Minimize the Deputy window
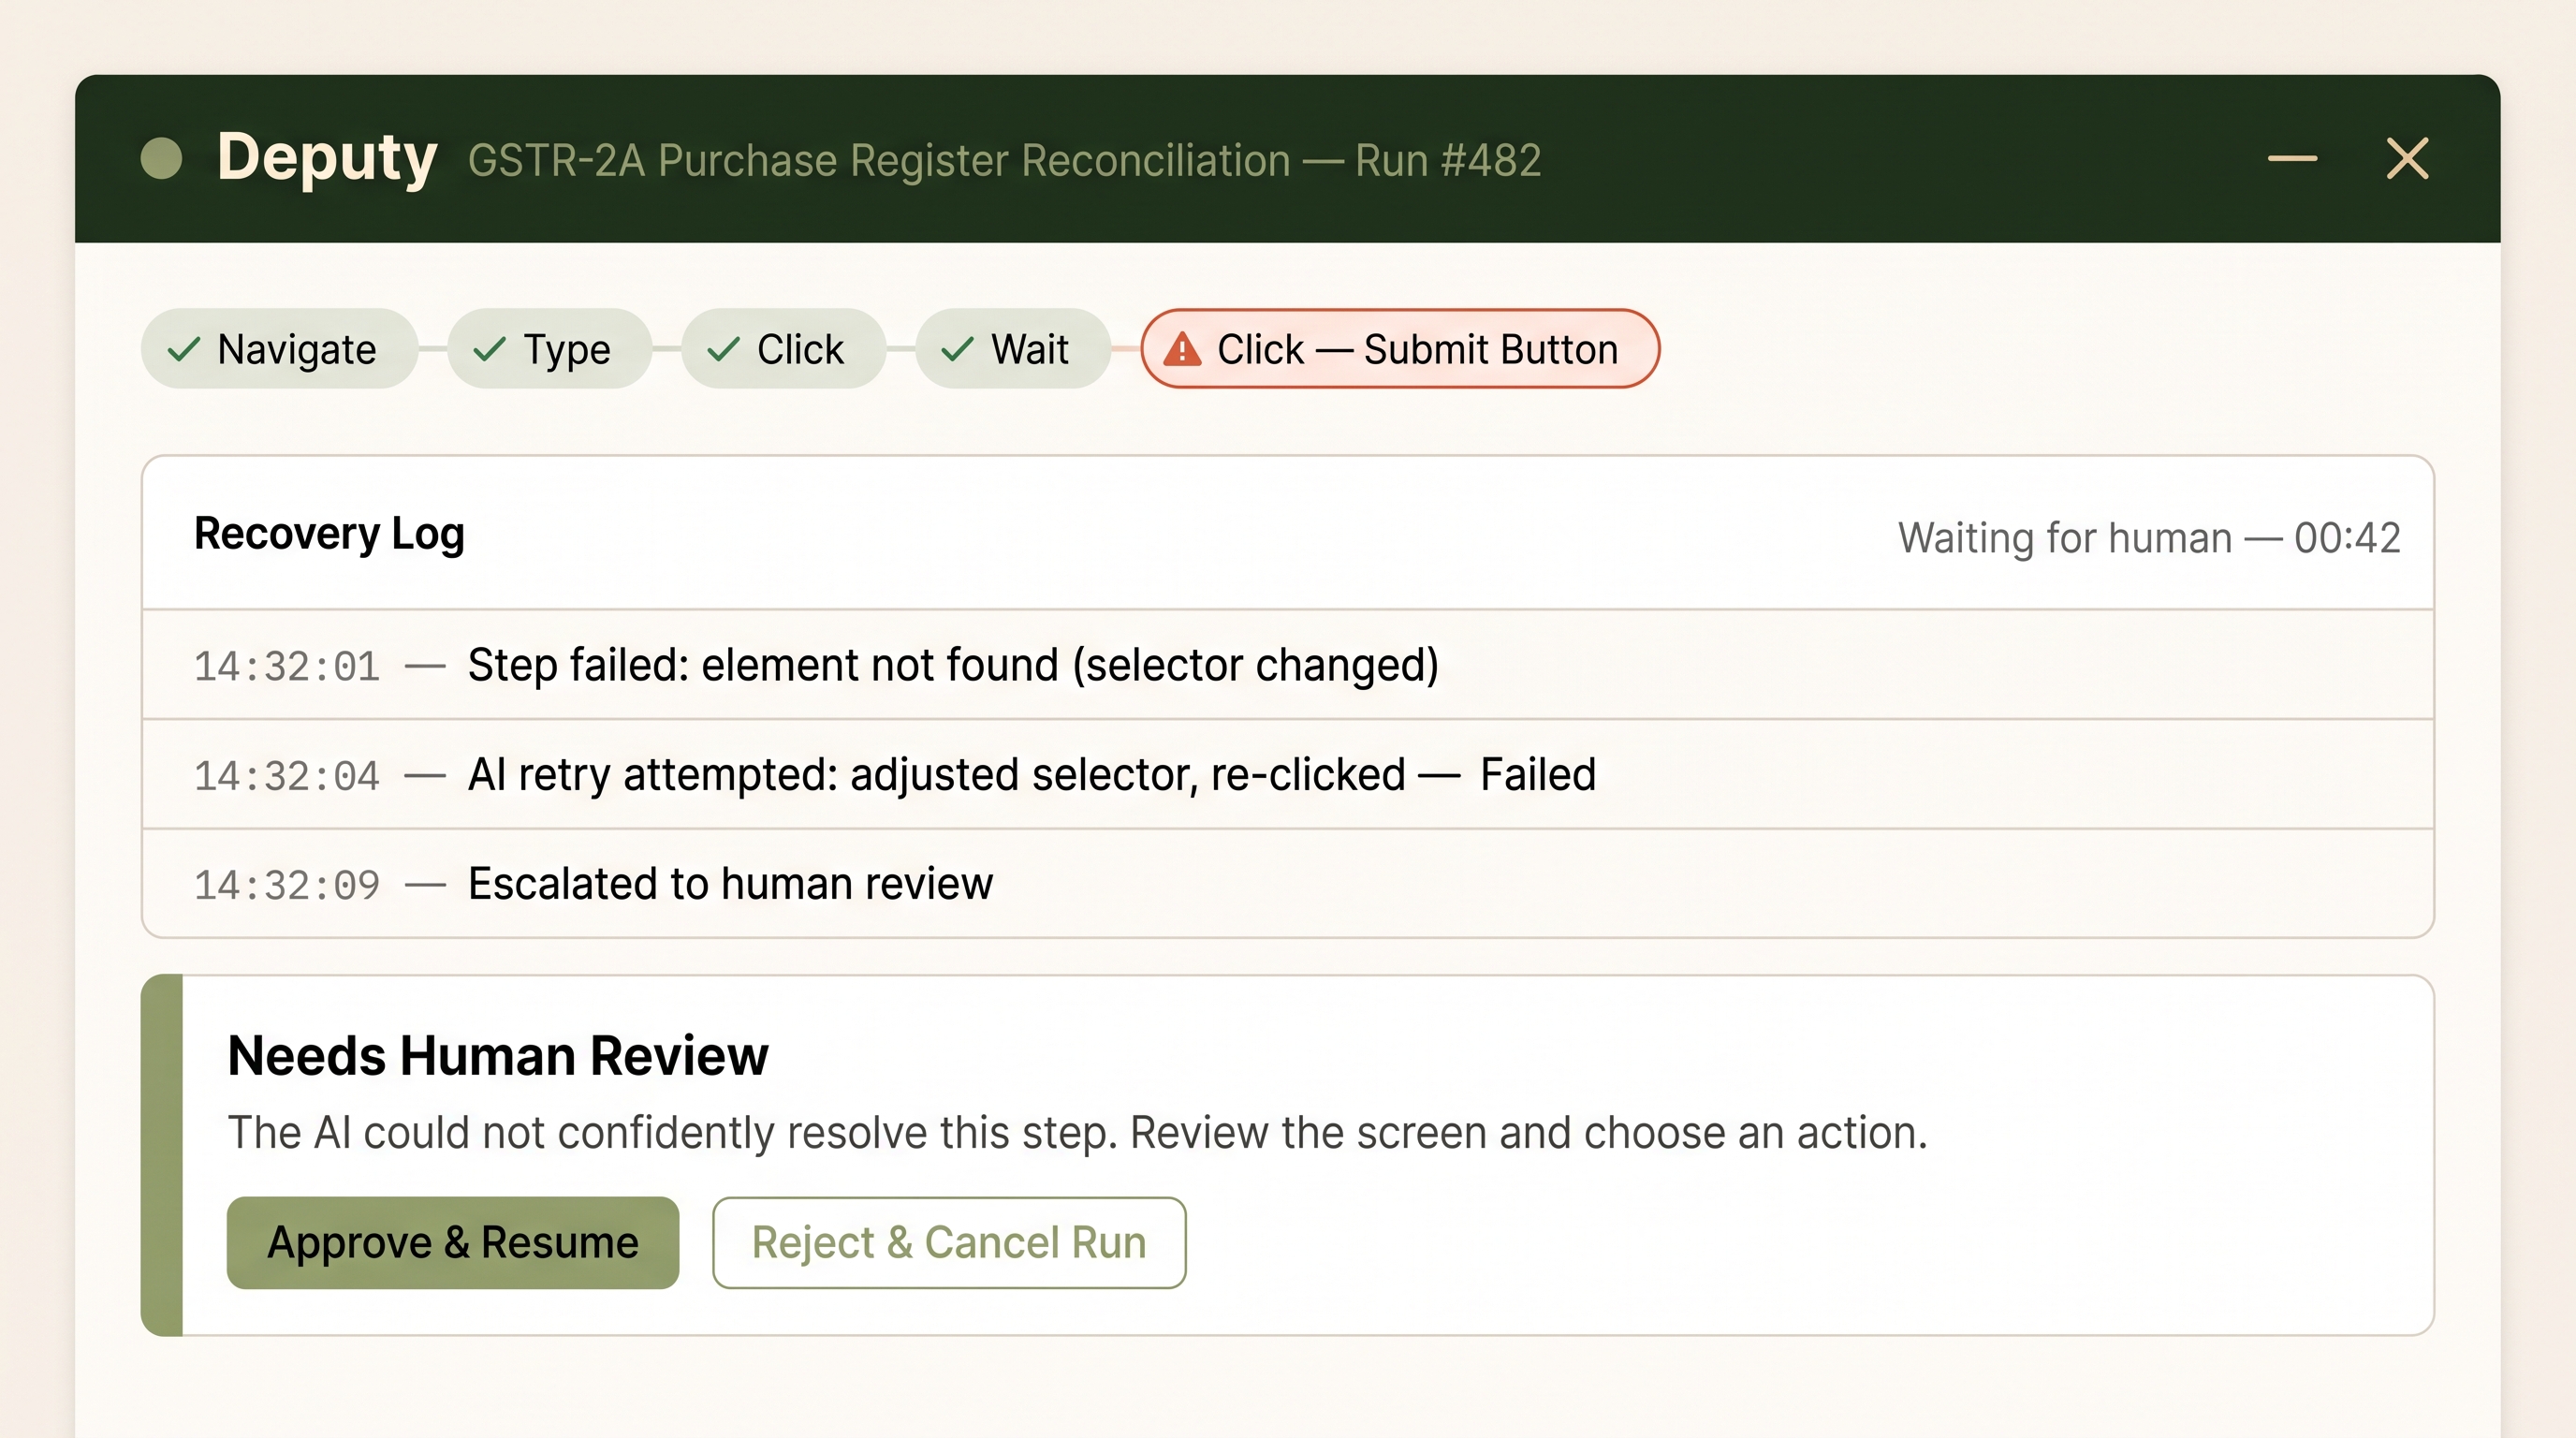Image resolution: width=2576 pixels, height=1438 pixels. point(2292,158)
